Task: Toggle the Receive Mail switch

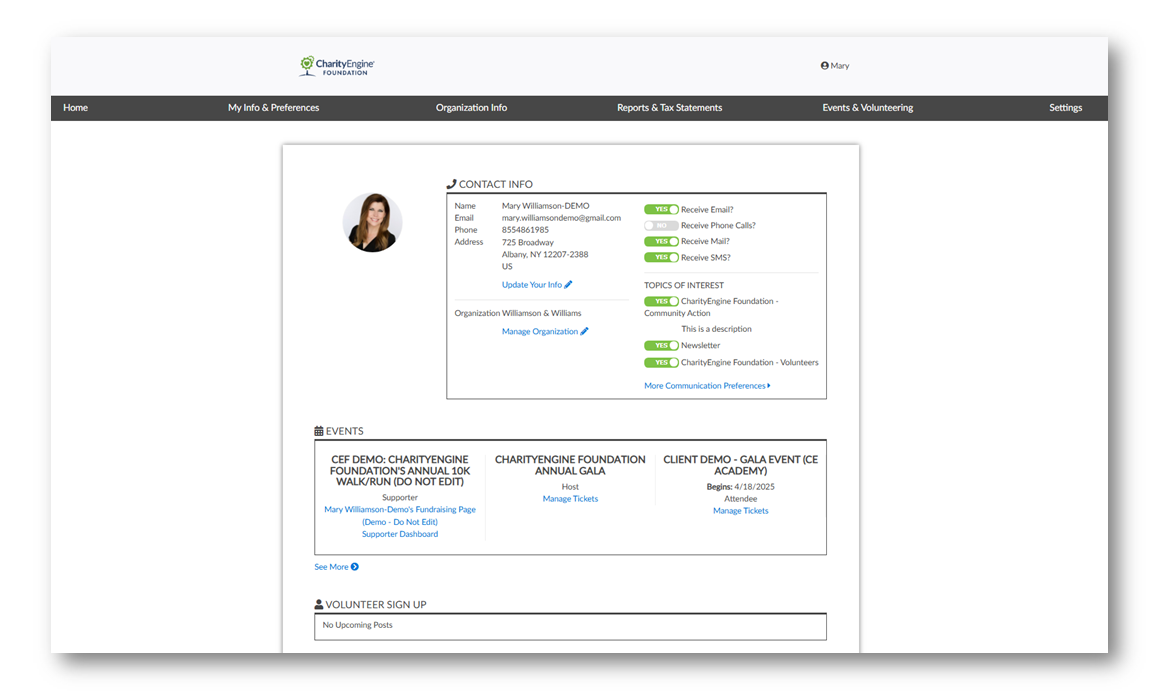Action: coord(661,242)
